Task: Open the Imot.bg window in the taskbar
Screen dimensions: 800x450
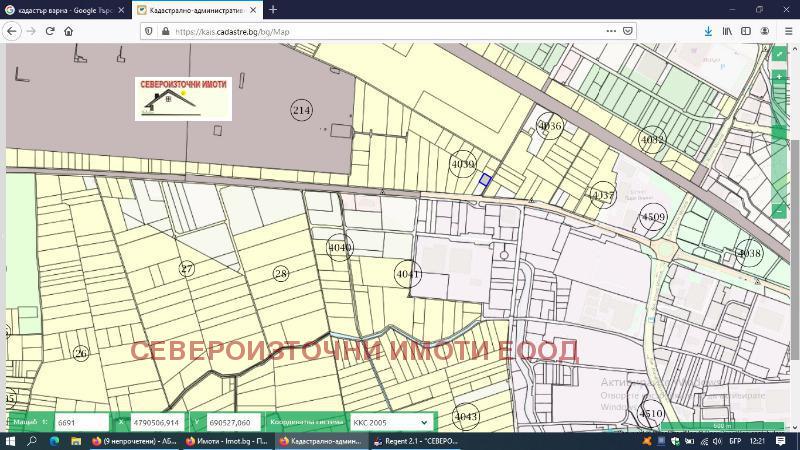Action: point(225,441)
